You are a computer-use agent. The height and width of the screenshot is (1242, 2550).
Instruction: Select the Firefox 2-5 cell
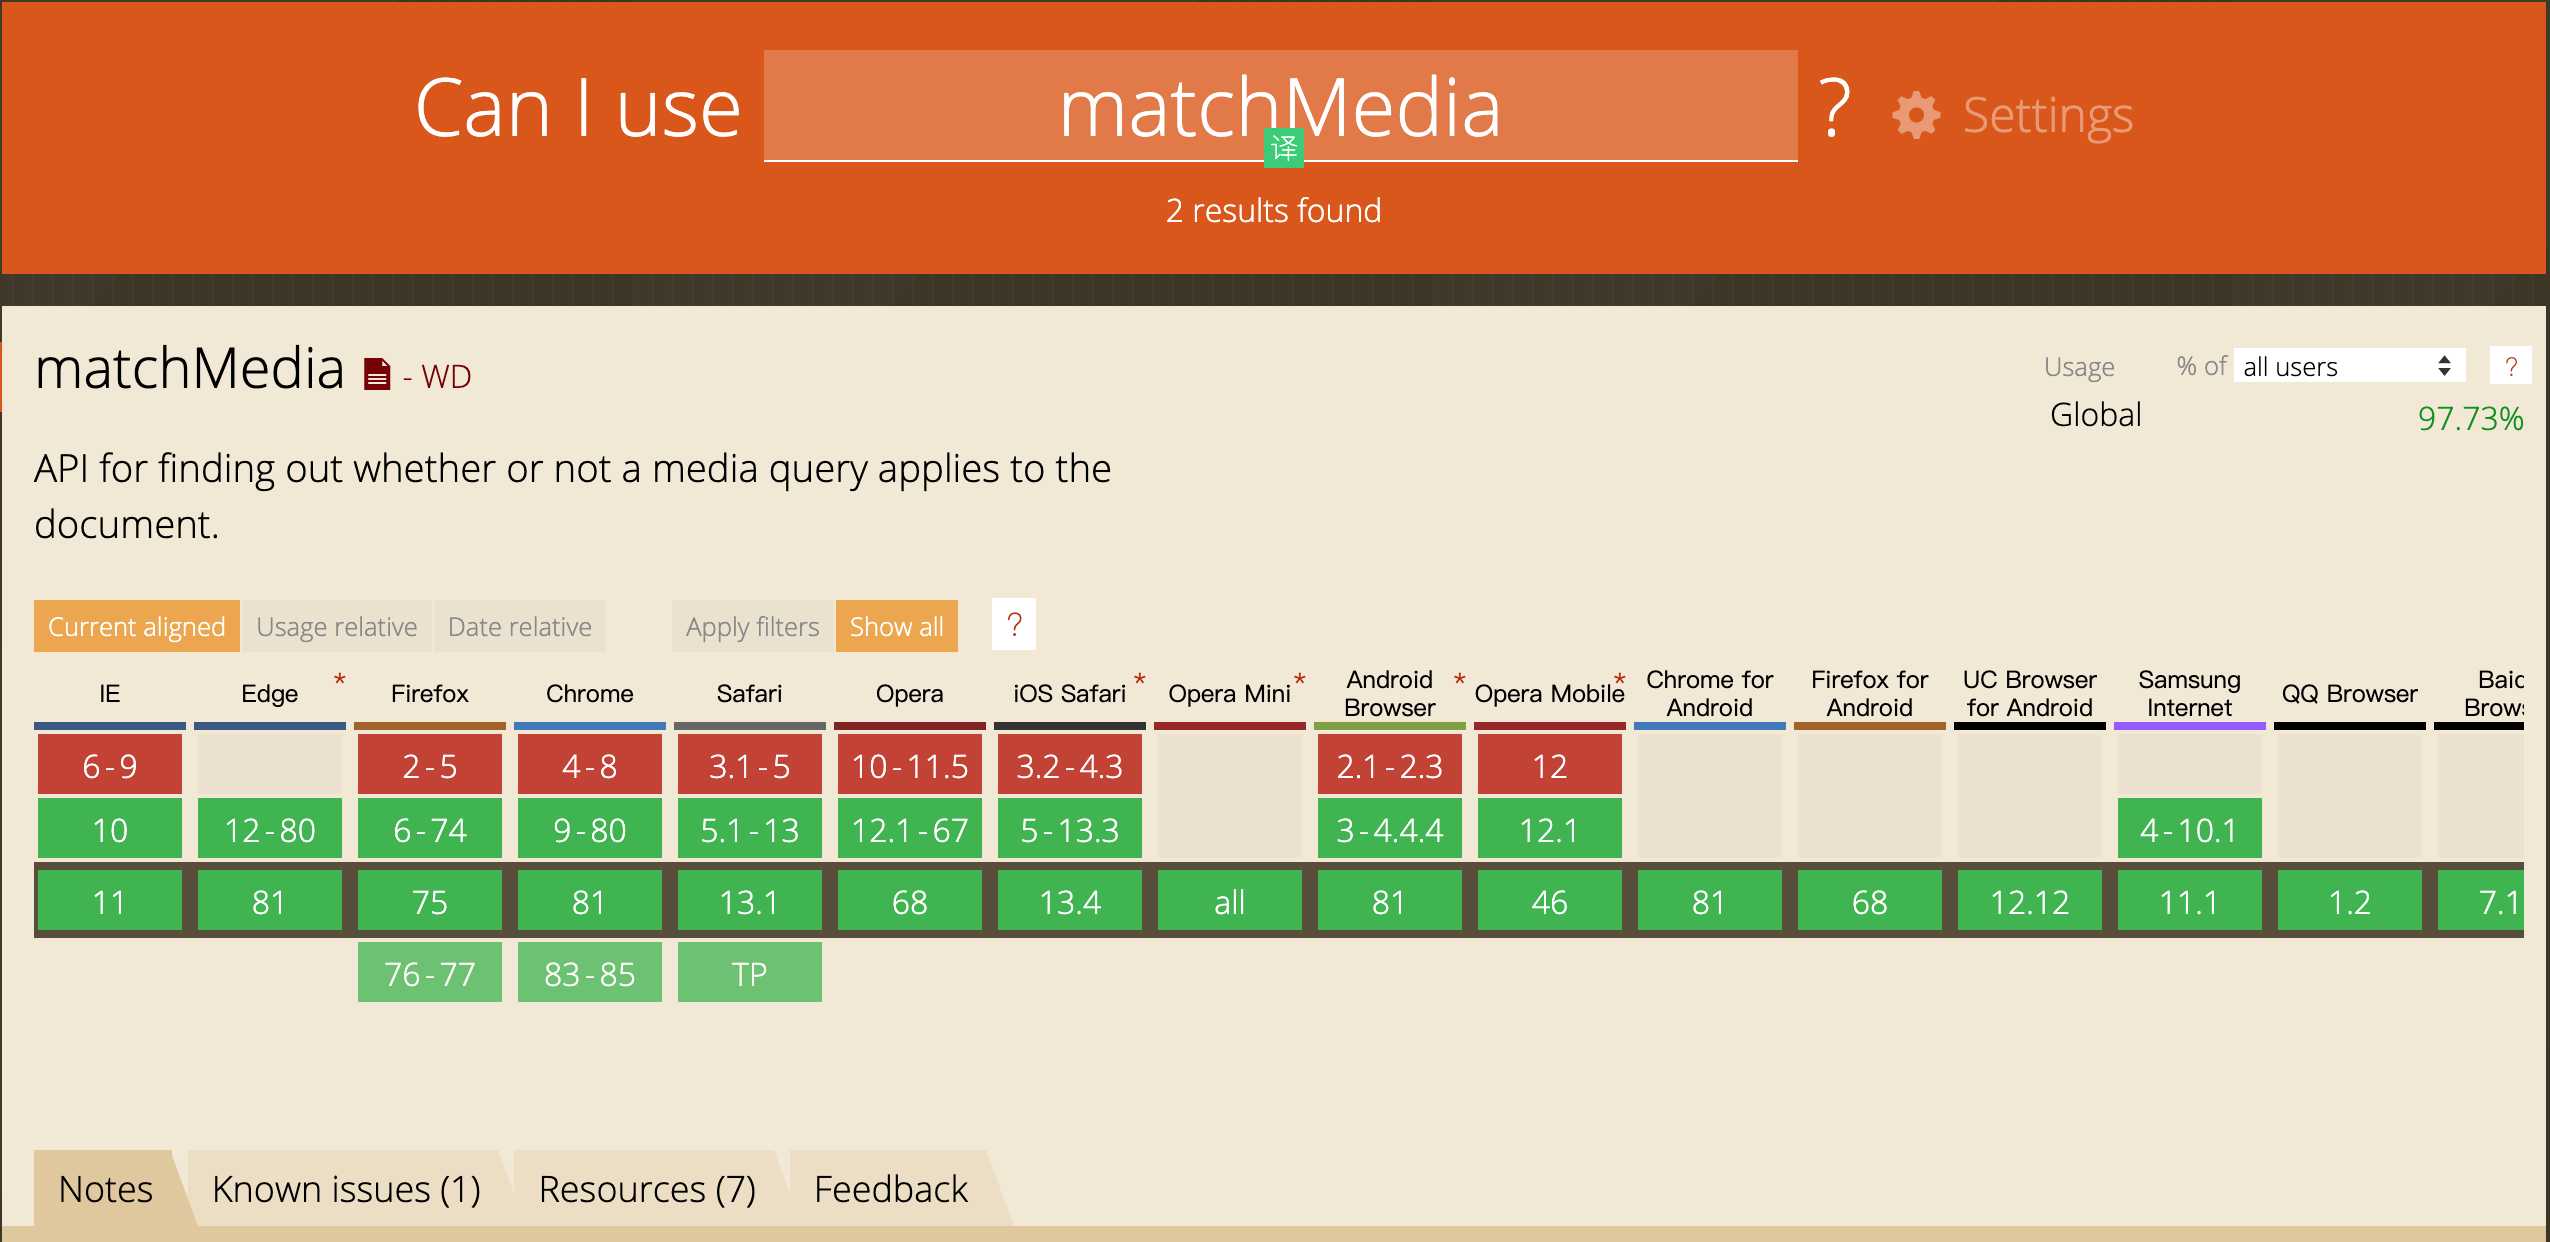click(430, 765)
